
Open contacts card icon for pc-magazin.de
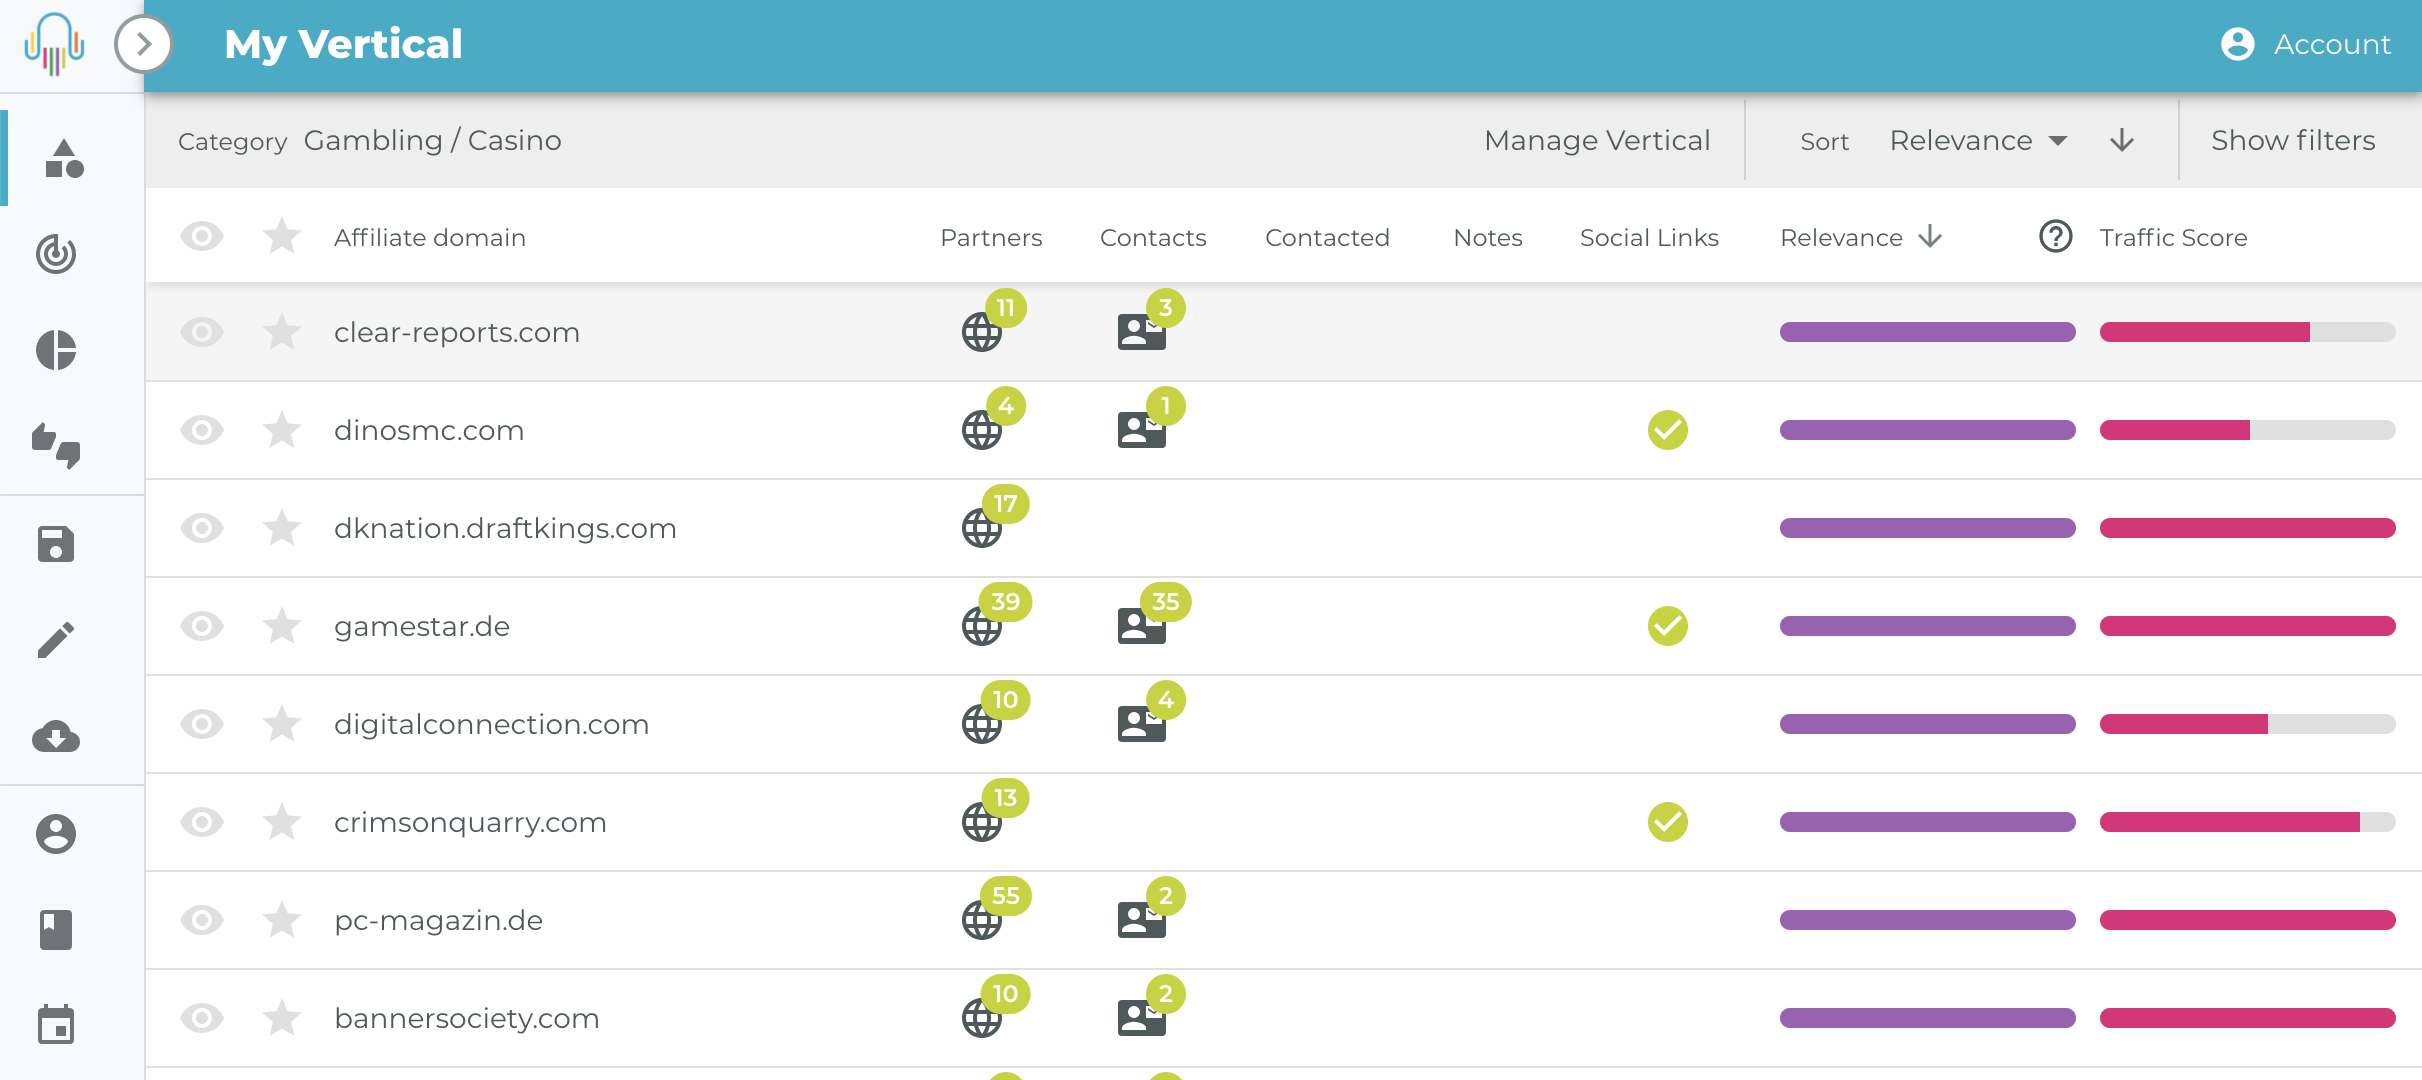tap(1141, 920)
